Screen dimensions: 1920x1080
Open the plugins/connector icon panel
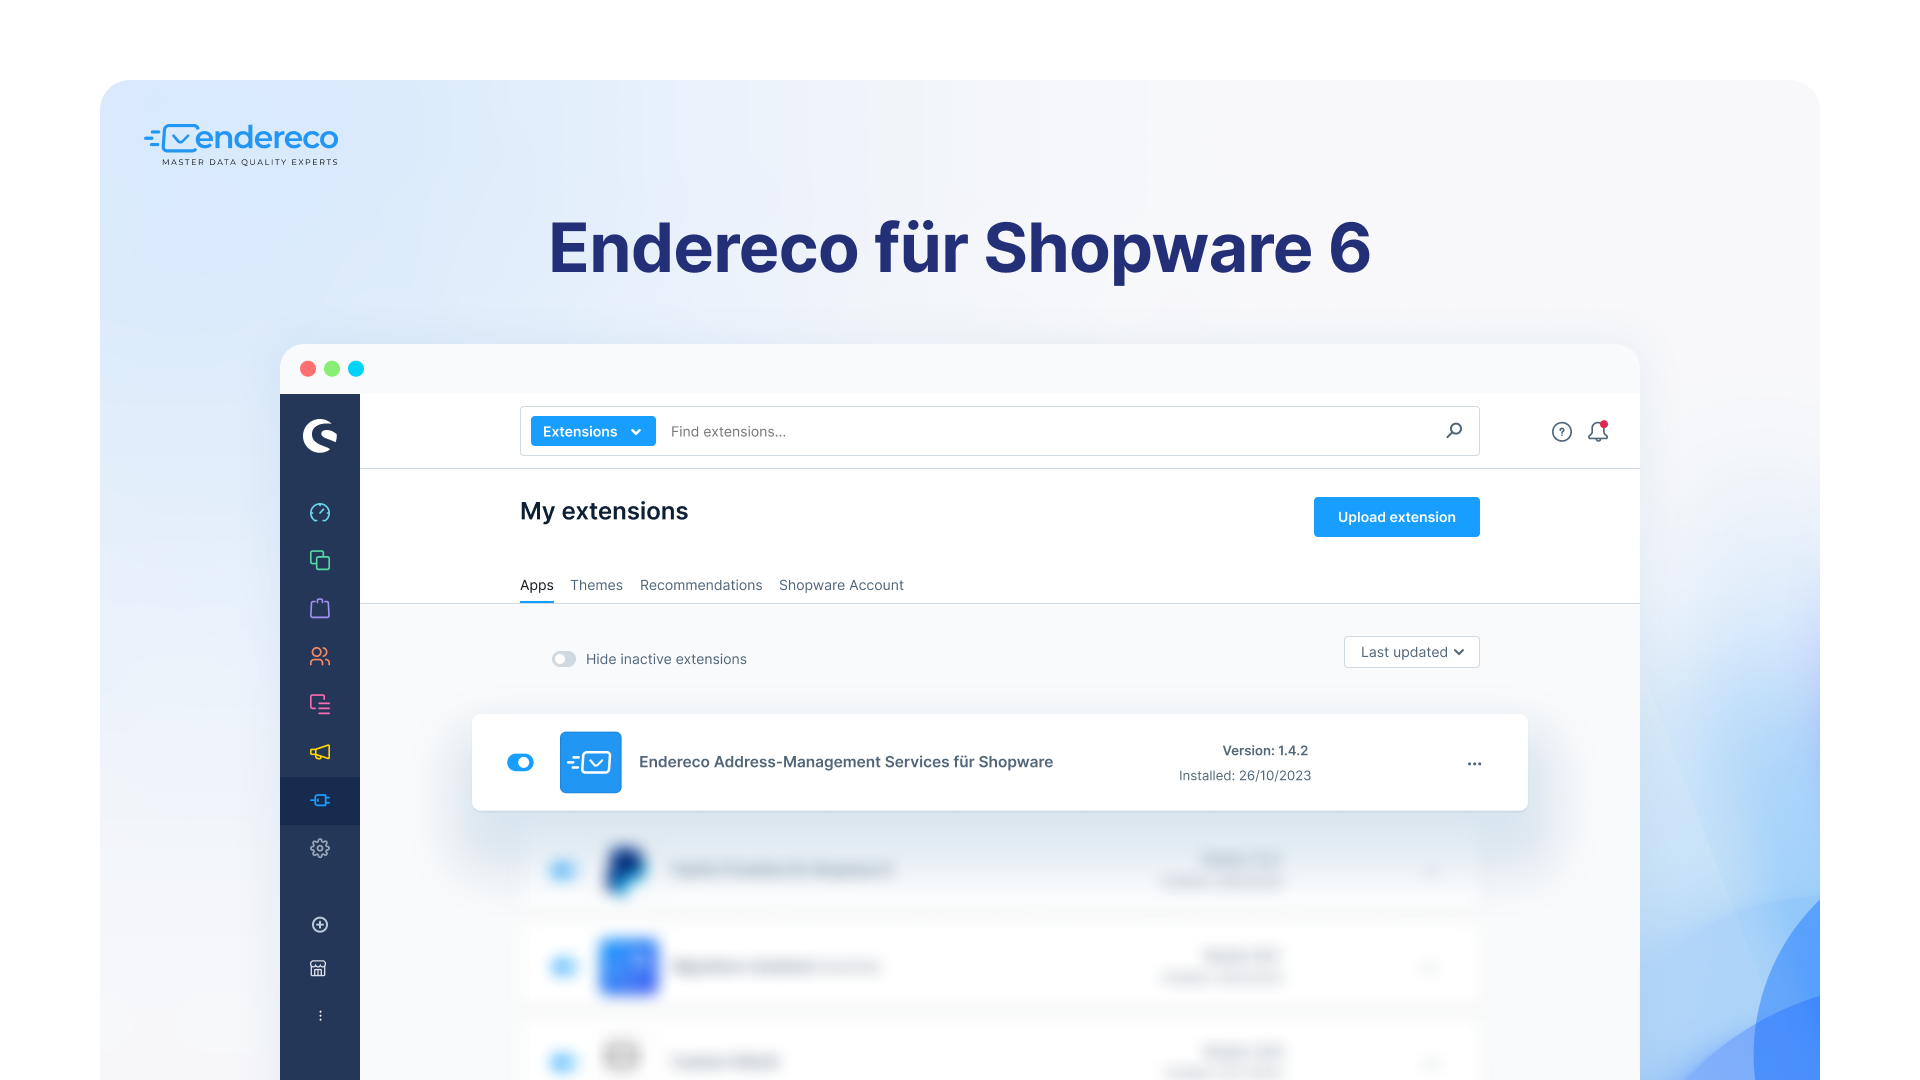(320, 800)
